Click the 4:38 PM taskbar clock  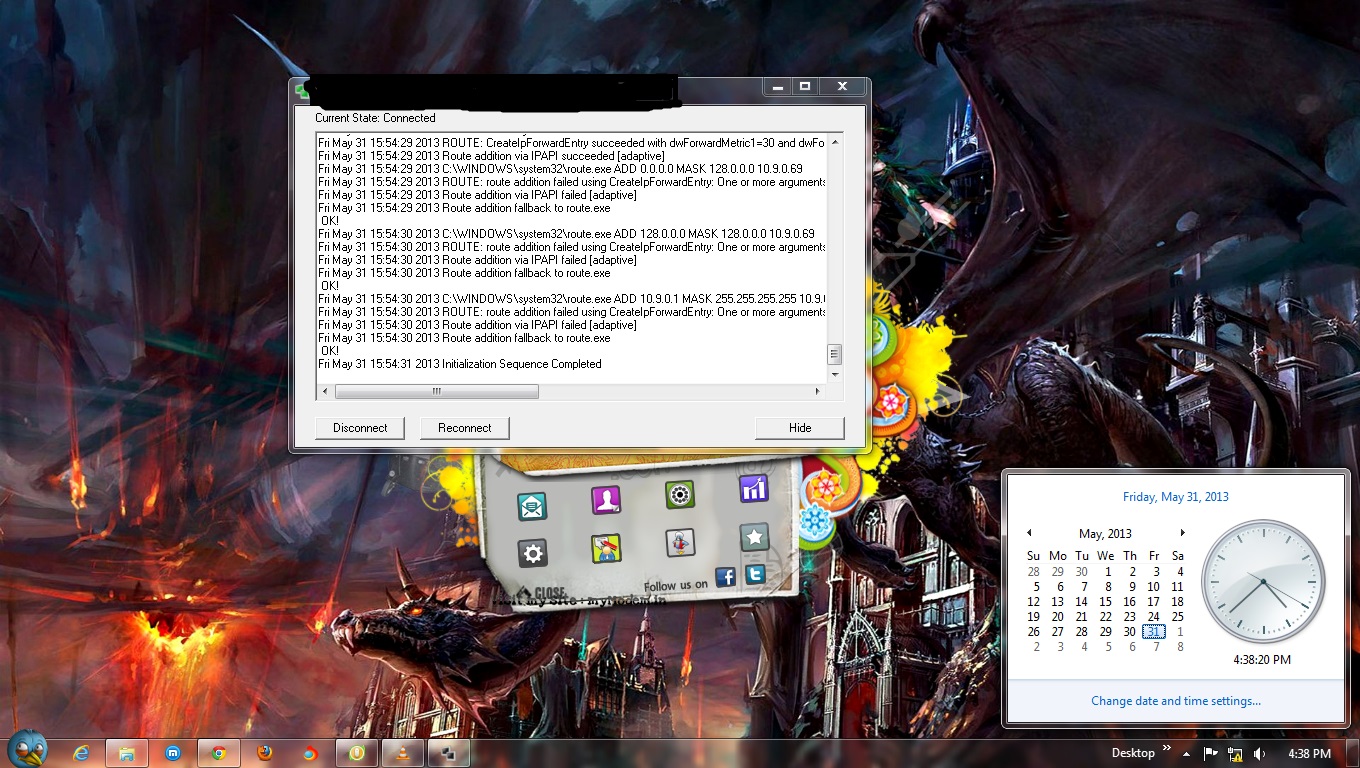pyautogui.click(x=1309, y=754)
